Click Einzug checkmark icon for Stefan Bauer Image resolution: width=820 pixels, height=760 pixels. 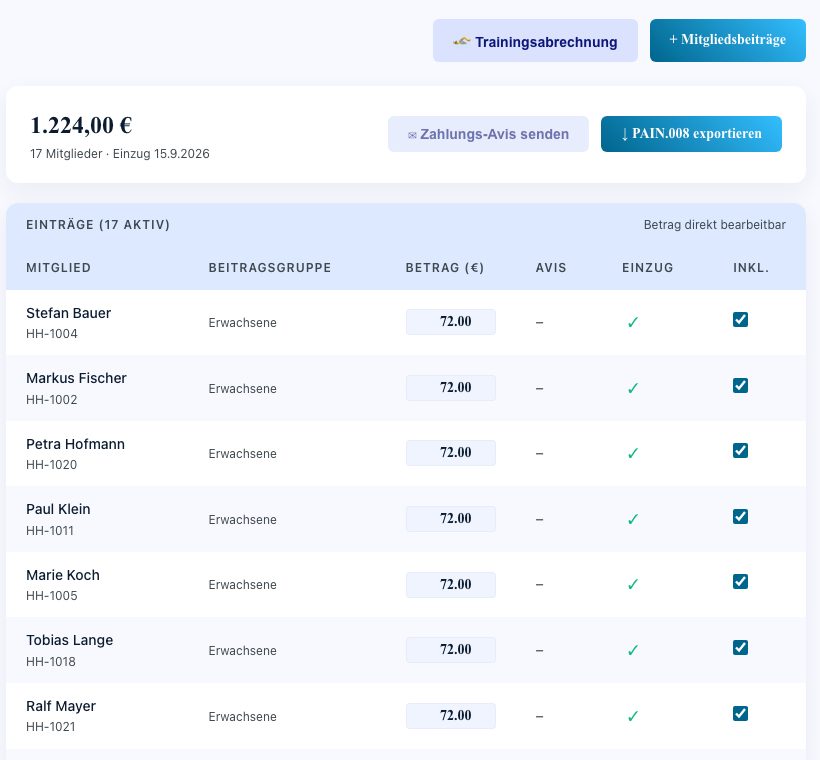(633, 322)
